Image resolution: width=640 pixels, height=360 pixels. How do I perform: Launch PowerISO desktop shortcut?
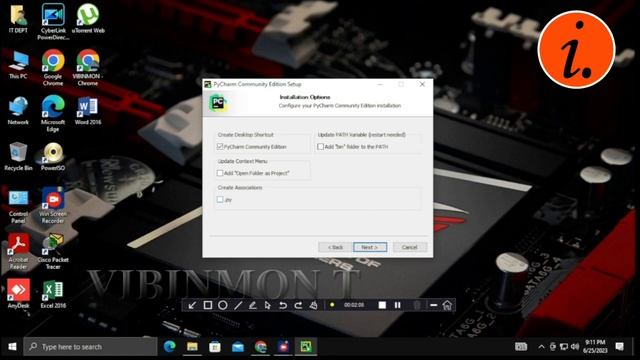click(53, 156)
